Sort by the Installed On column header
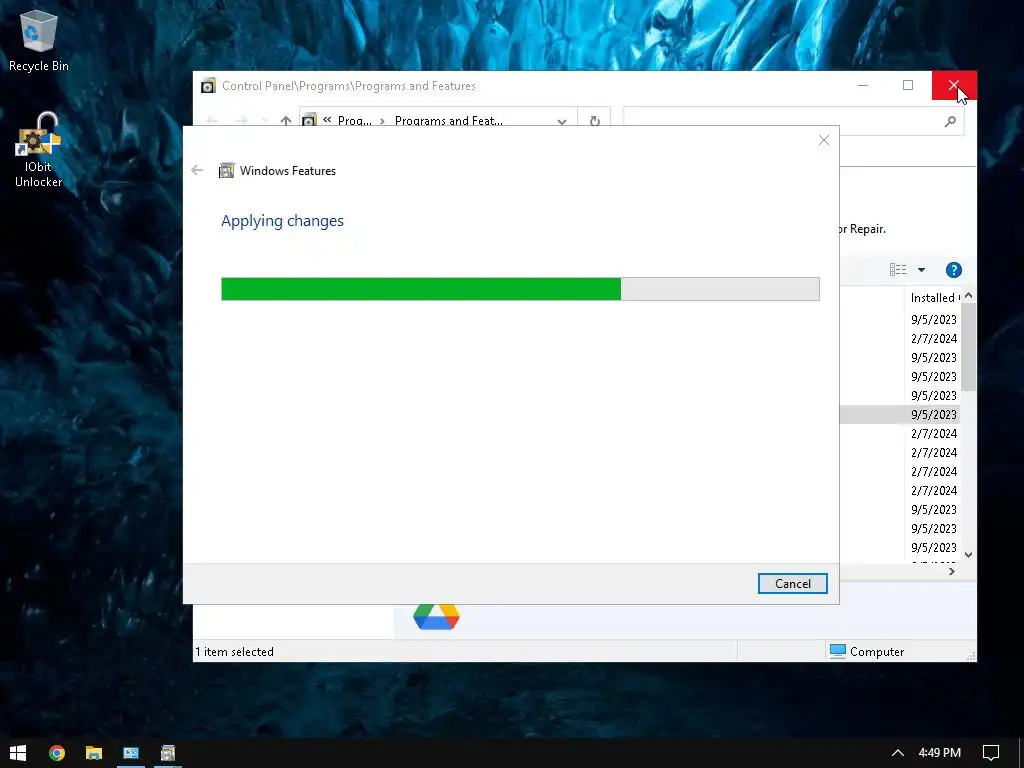The height and width of the screenshot is (768, 1024). pos(935,298)
